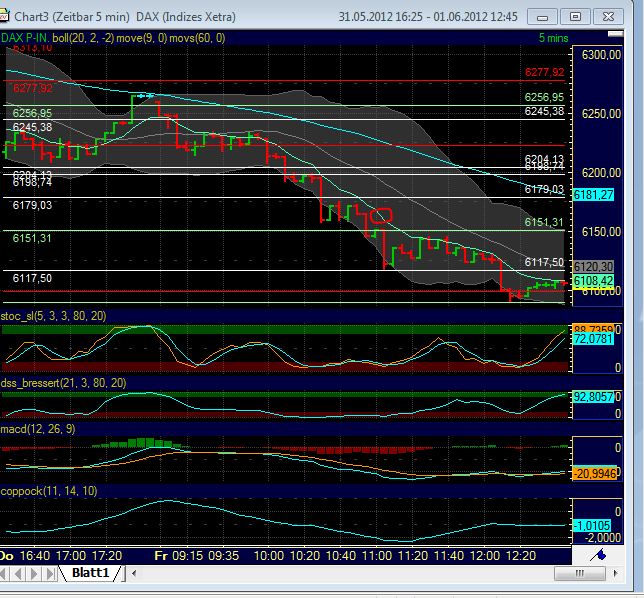The width and height of the screenshot is (644, 598).
Task: Click the blue flag icon beside time axis
Action: click(598, 555)
